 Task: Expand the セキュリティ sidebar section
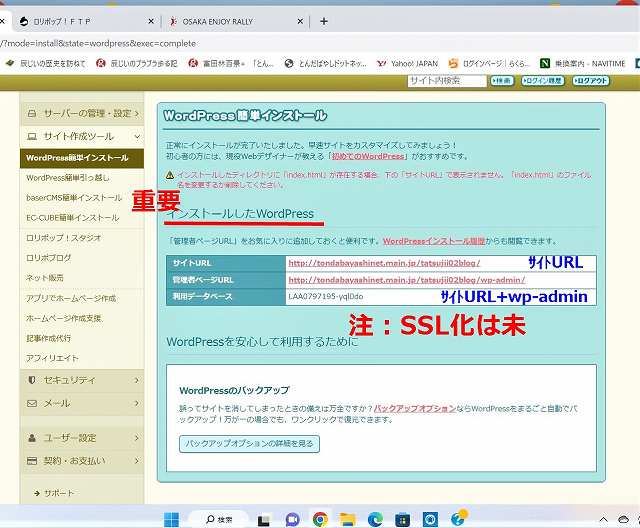(82, 380)
